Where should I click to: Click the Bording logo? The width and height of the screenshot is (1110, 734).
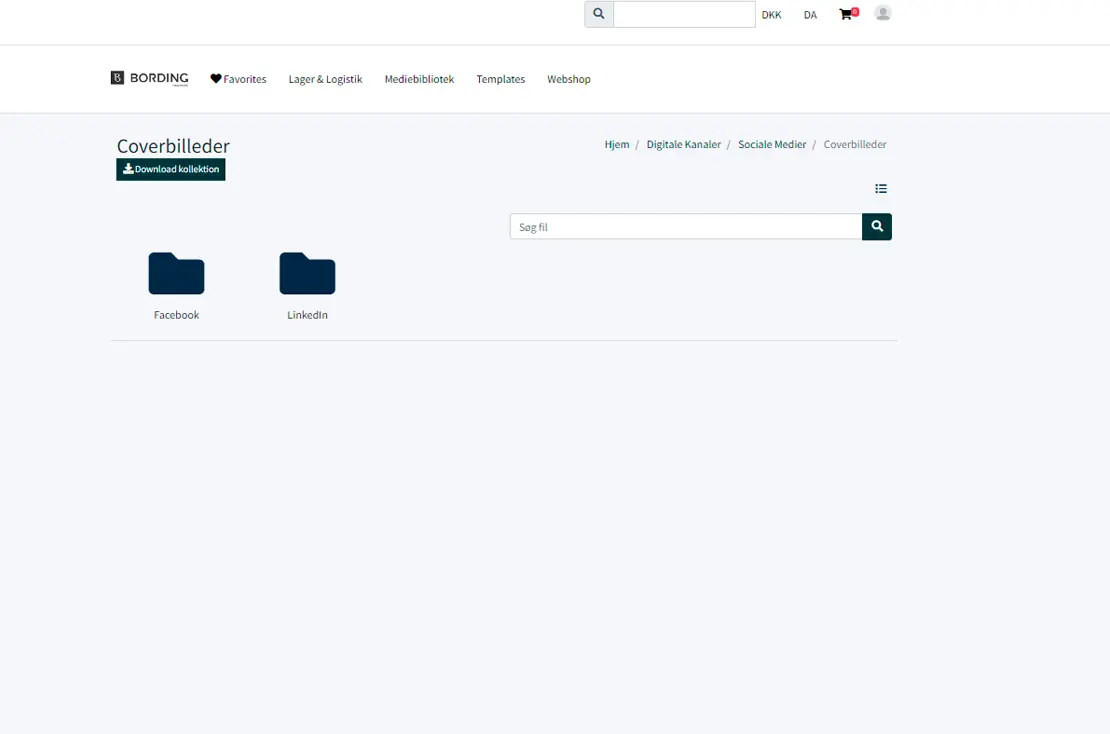150,78
